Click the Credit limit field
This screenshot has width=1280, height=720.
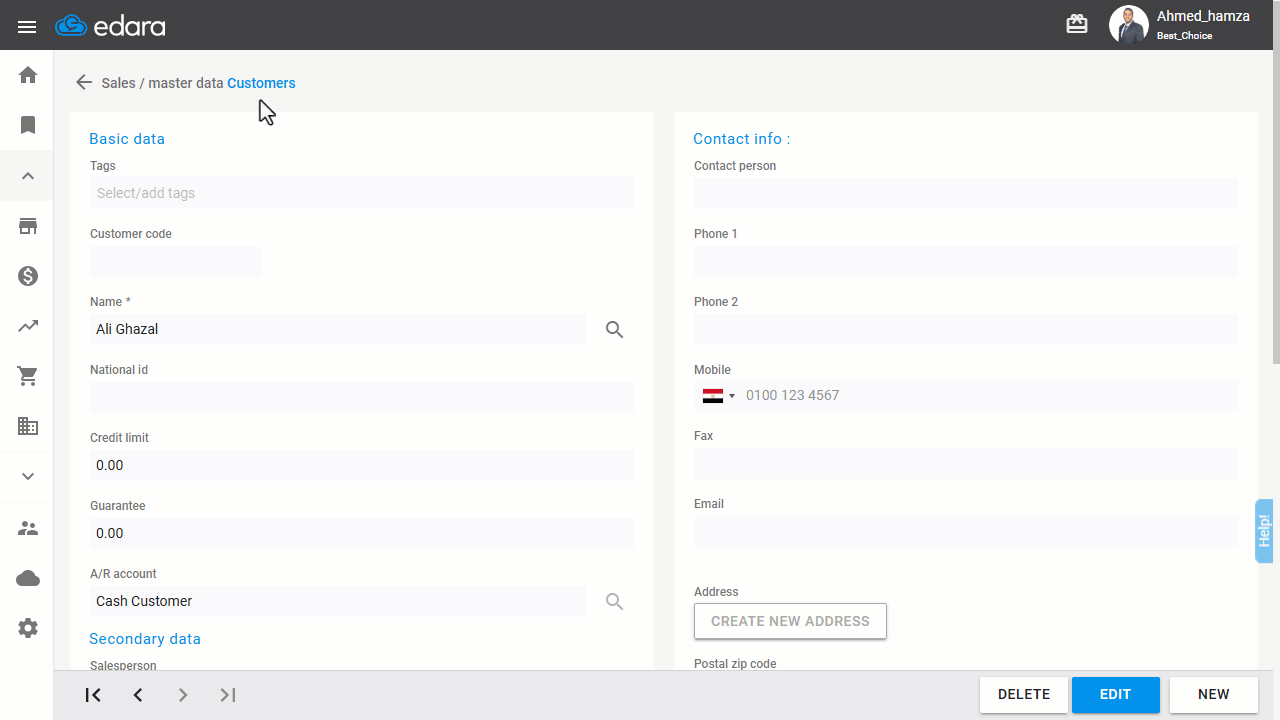pos(362,465)
